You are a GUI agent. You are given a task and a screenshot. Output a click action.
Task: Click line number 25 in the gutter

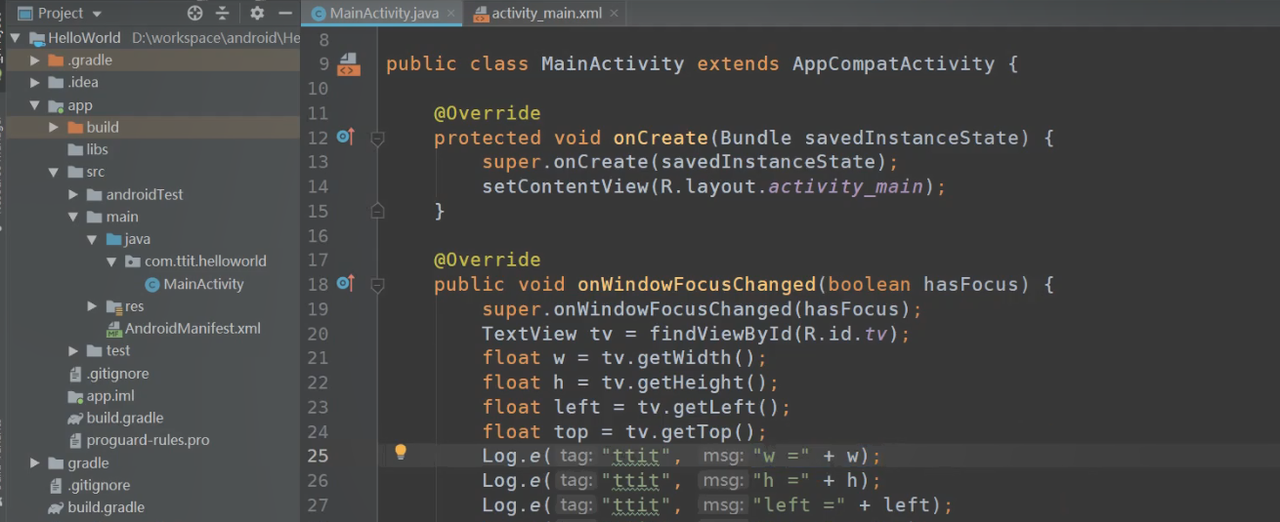click(x=317, y=456)
